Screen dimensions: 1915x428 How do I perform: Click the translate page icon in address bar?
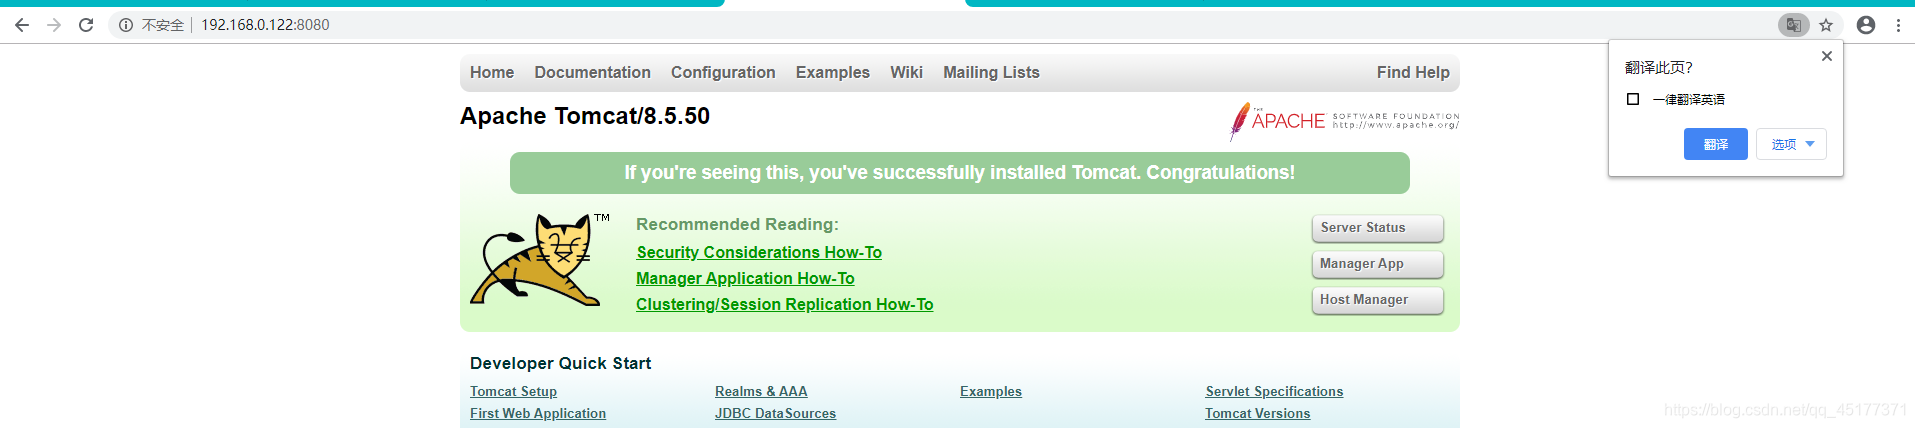(1793, 25)
